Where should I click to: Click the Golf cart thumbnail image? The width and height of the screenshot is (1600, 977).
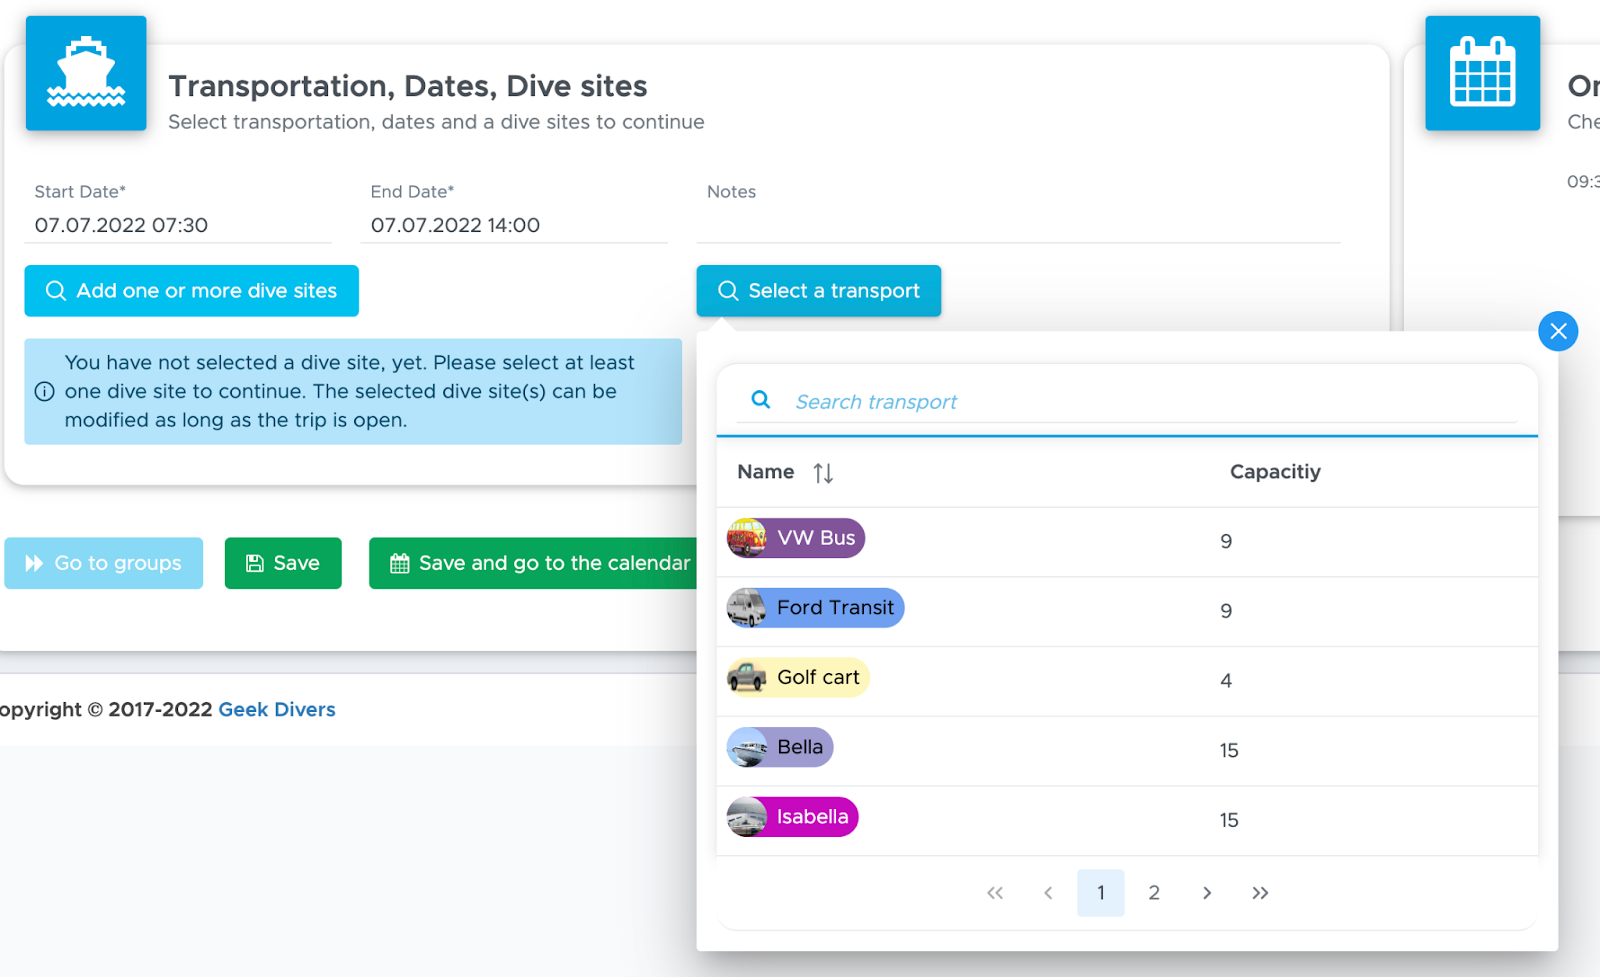[747, 678]
